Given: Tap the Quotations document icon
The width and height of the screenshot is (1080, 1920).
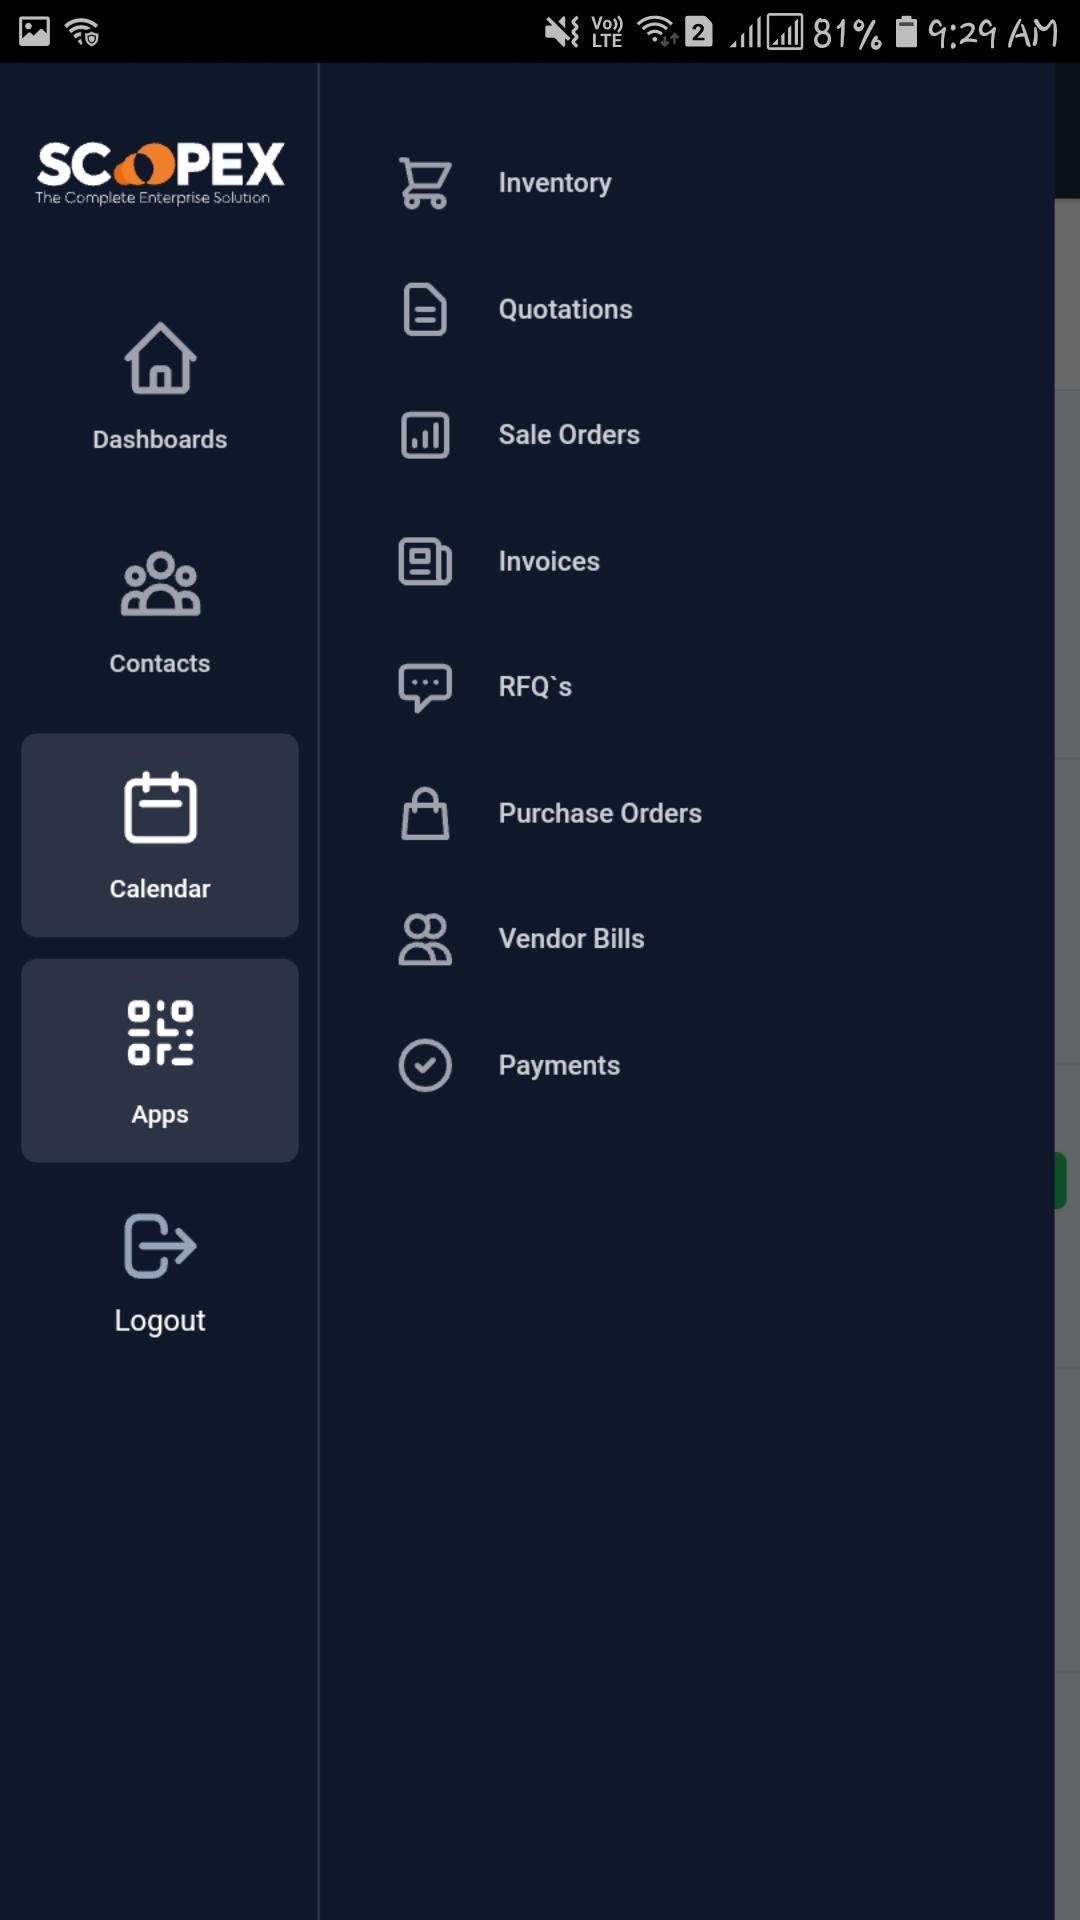Looking at the screenshot, I should click(425, 309).
